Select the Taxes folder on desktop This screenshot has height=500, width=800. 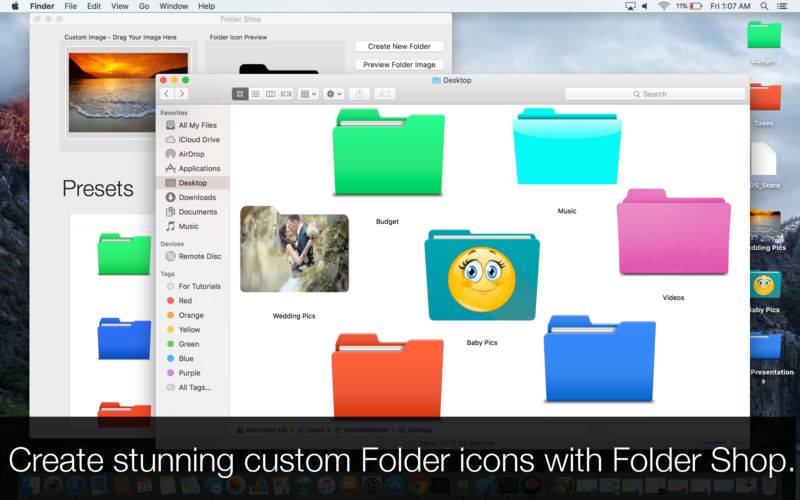click(x=765, y=97)
